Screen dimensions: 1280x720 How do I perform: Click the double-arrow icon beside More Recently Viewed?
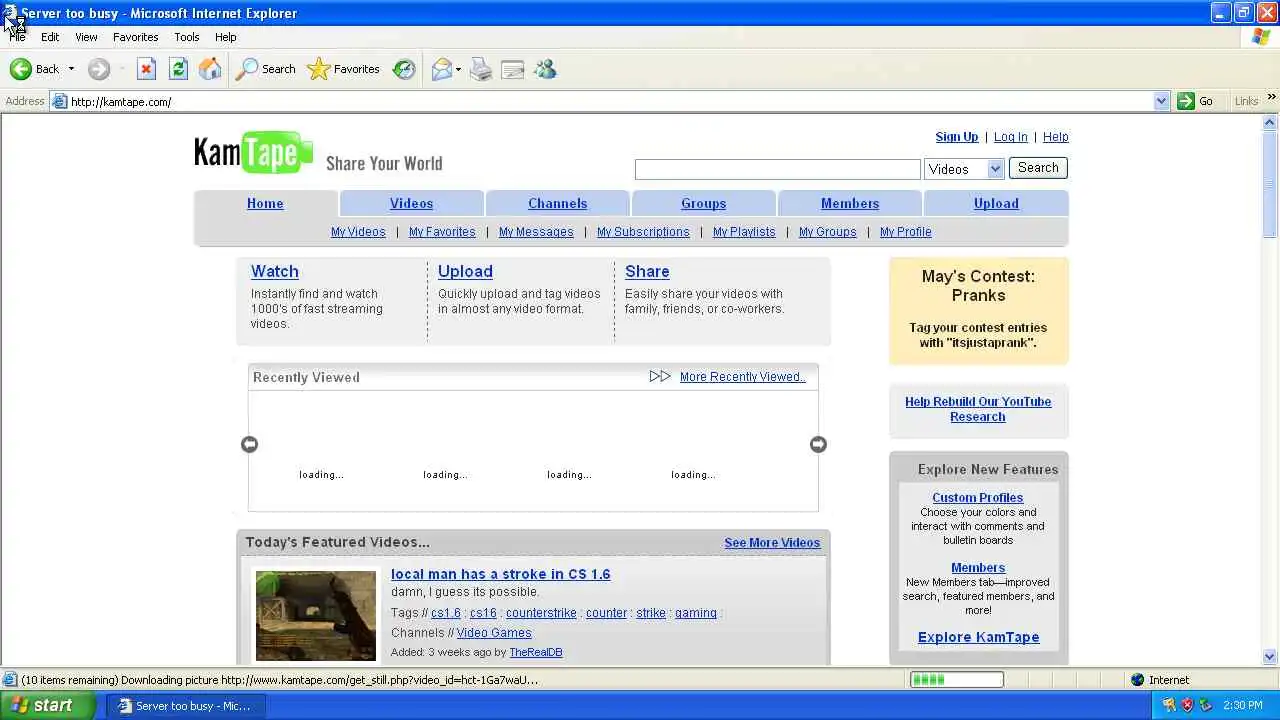660,377
